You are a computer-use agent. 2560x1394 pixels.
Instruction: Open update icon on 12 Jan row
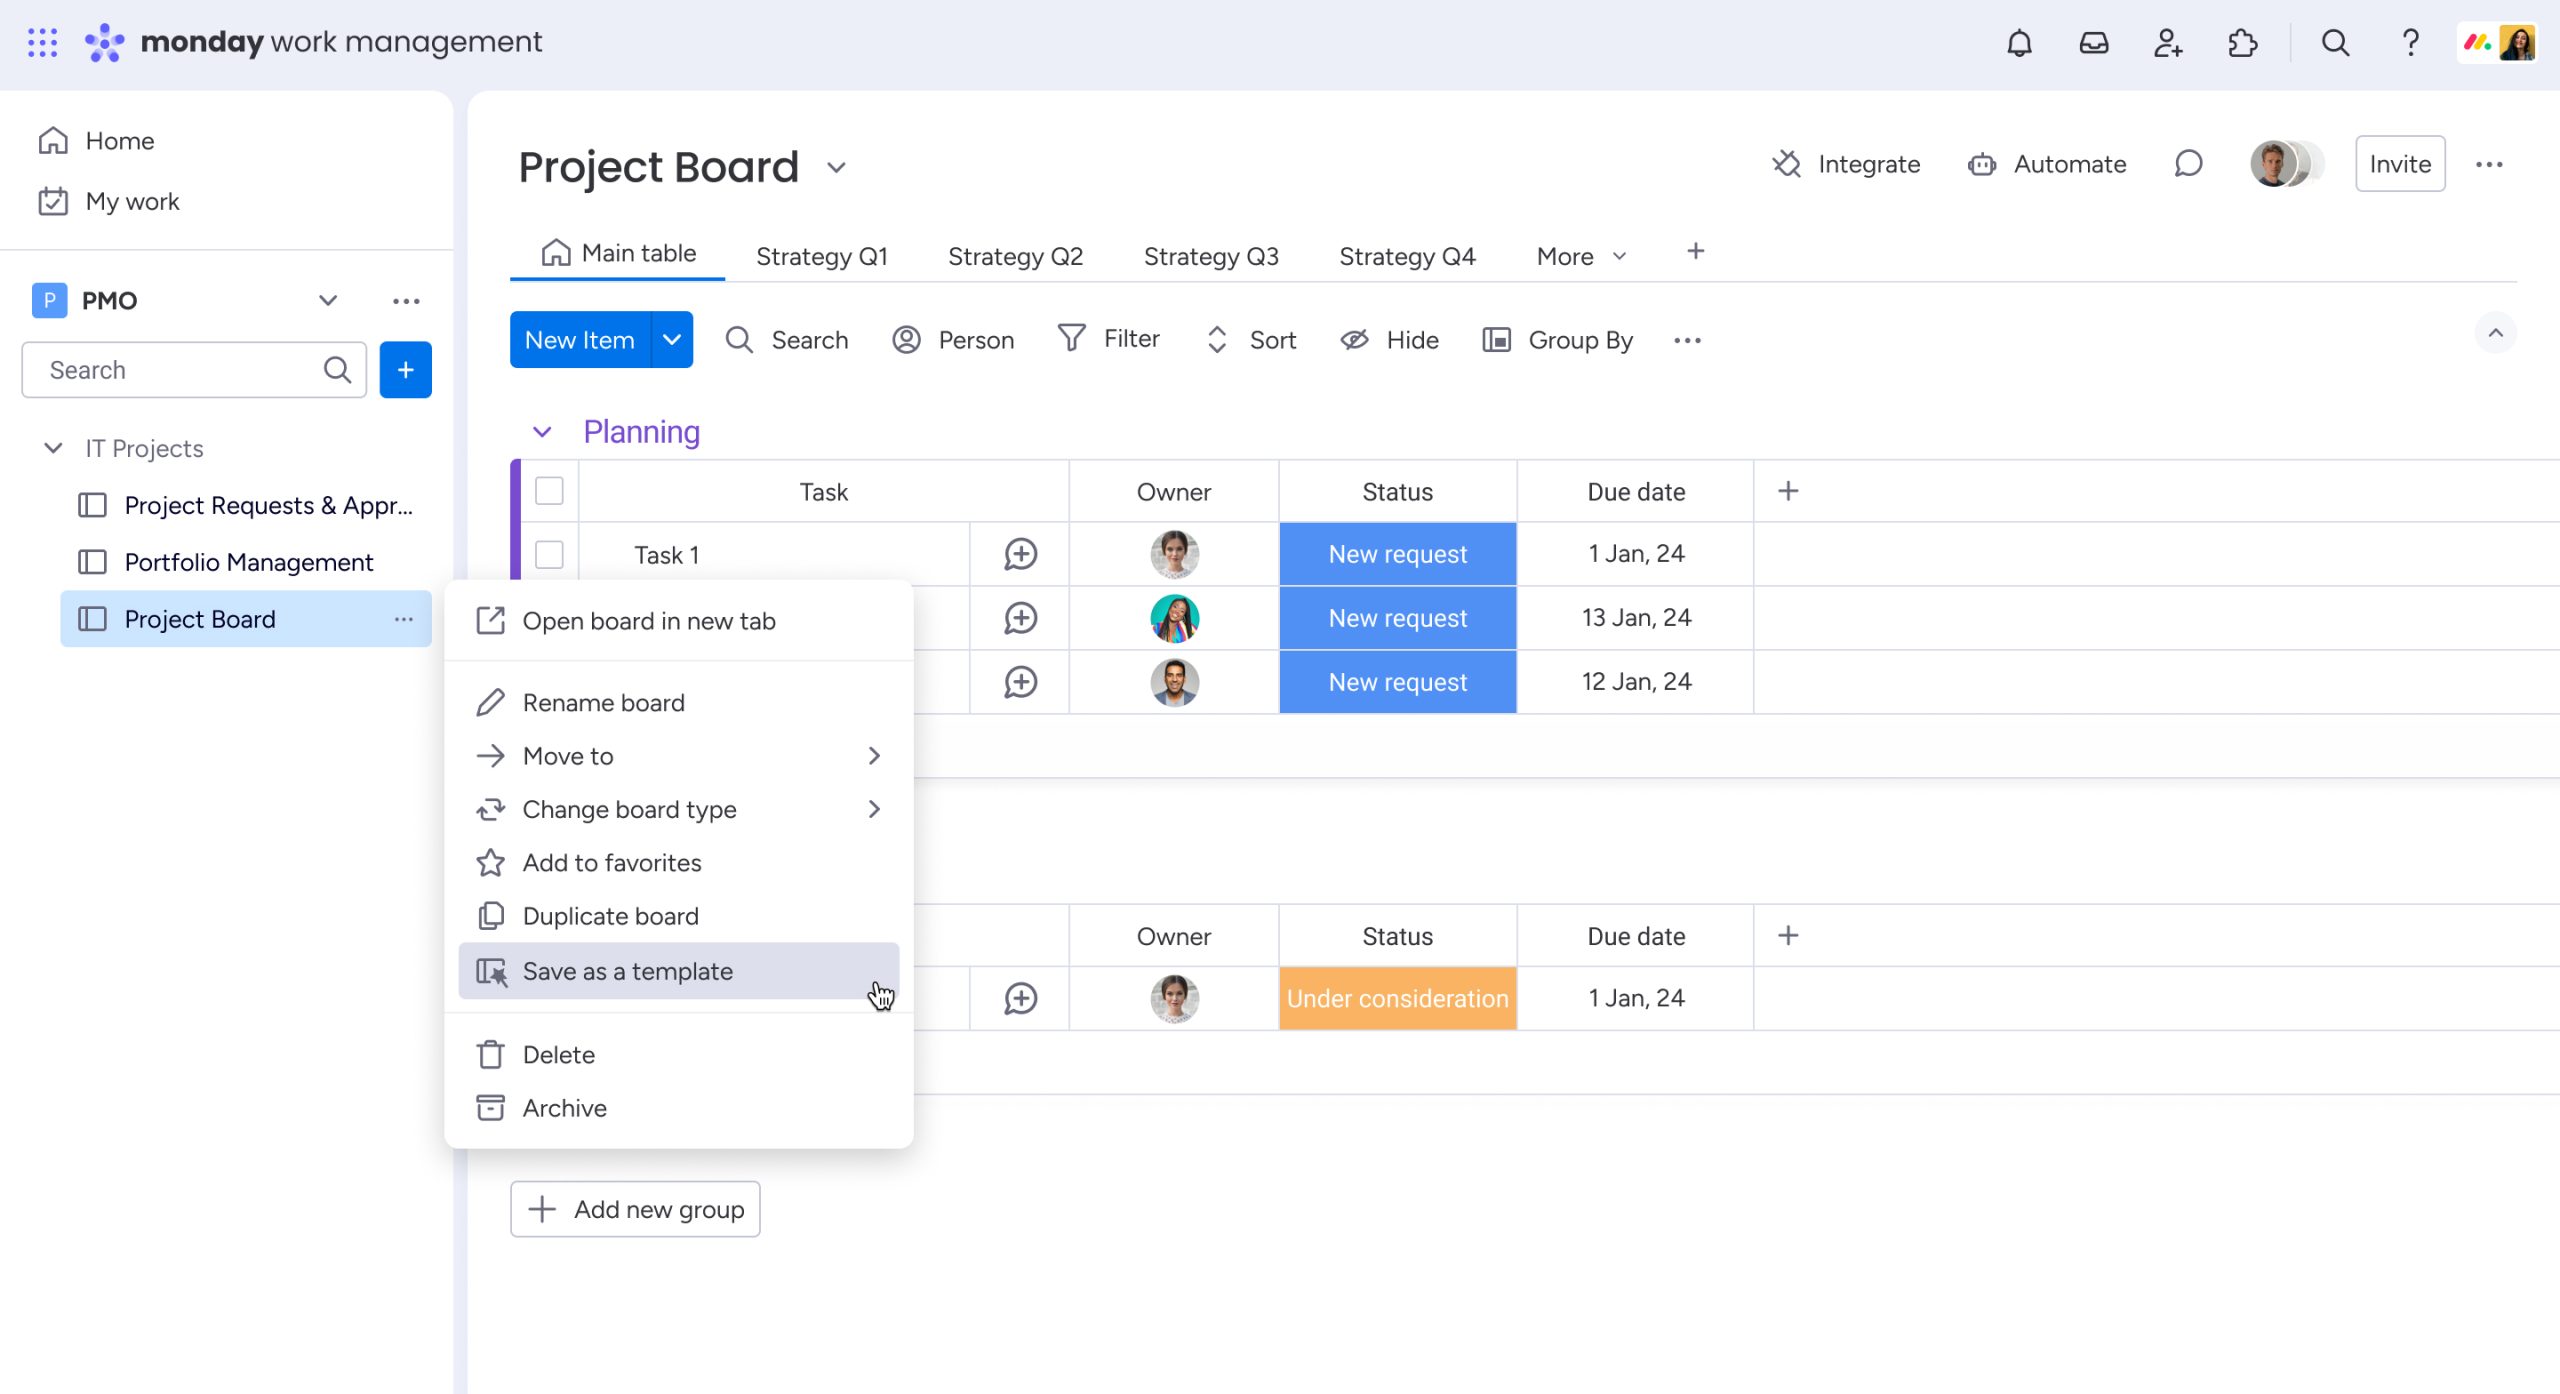tap(1020, 682)
